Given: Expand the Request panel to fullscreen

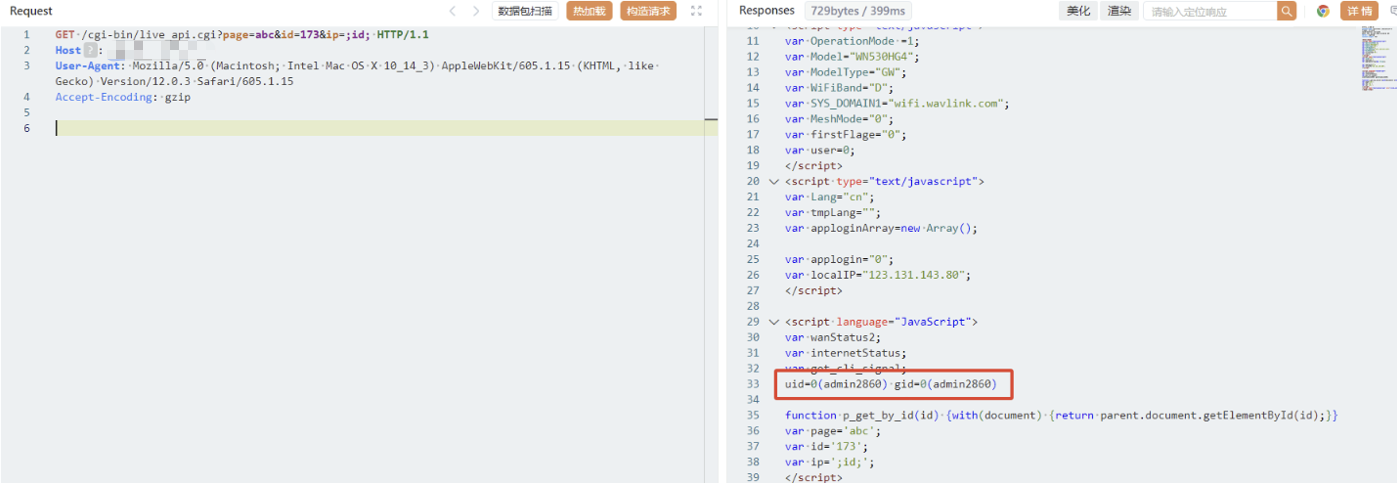Looking at the screenshot, I should tap(697, 11).
